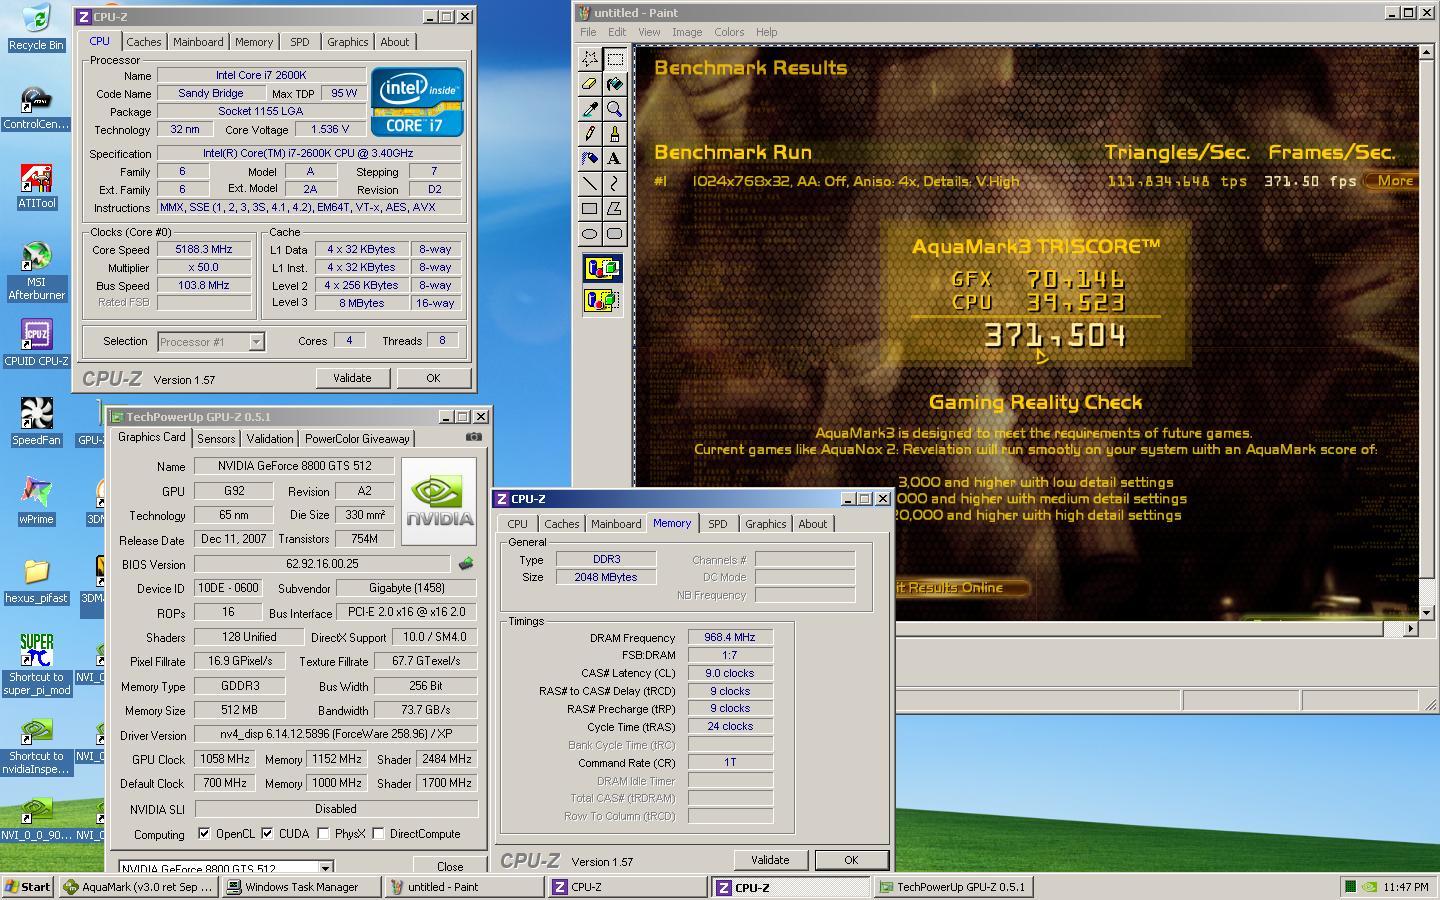This screenshot has height=900, width=1440.
Task: Choose the Ellipse tool in Paint
Action: pyautogui.click(x=590, y=234)
